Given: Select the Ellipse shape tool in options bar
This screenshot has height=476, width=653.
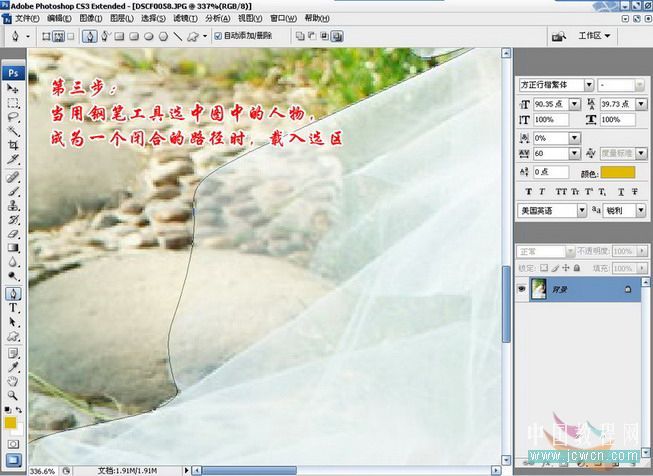Looking at the screenshot, I should [x=147, y=36].
